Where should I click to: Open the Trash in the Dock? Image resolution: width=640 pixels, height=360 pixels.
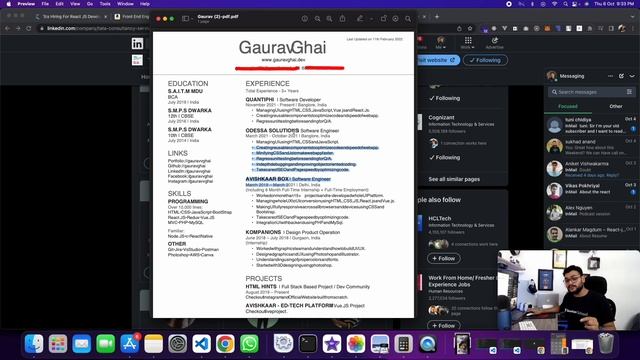pyautogui.click(x=606, y=343)
